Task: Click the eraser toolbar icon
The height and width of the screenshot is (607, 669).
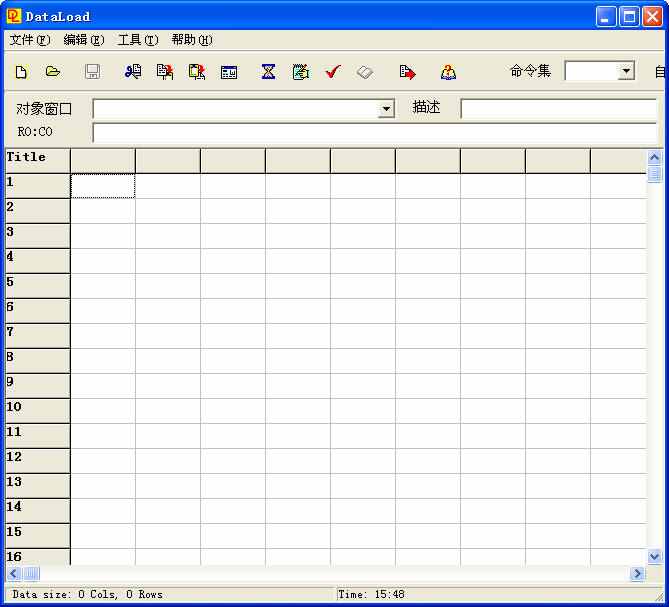Action: [365, 72]
